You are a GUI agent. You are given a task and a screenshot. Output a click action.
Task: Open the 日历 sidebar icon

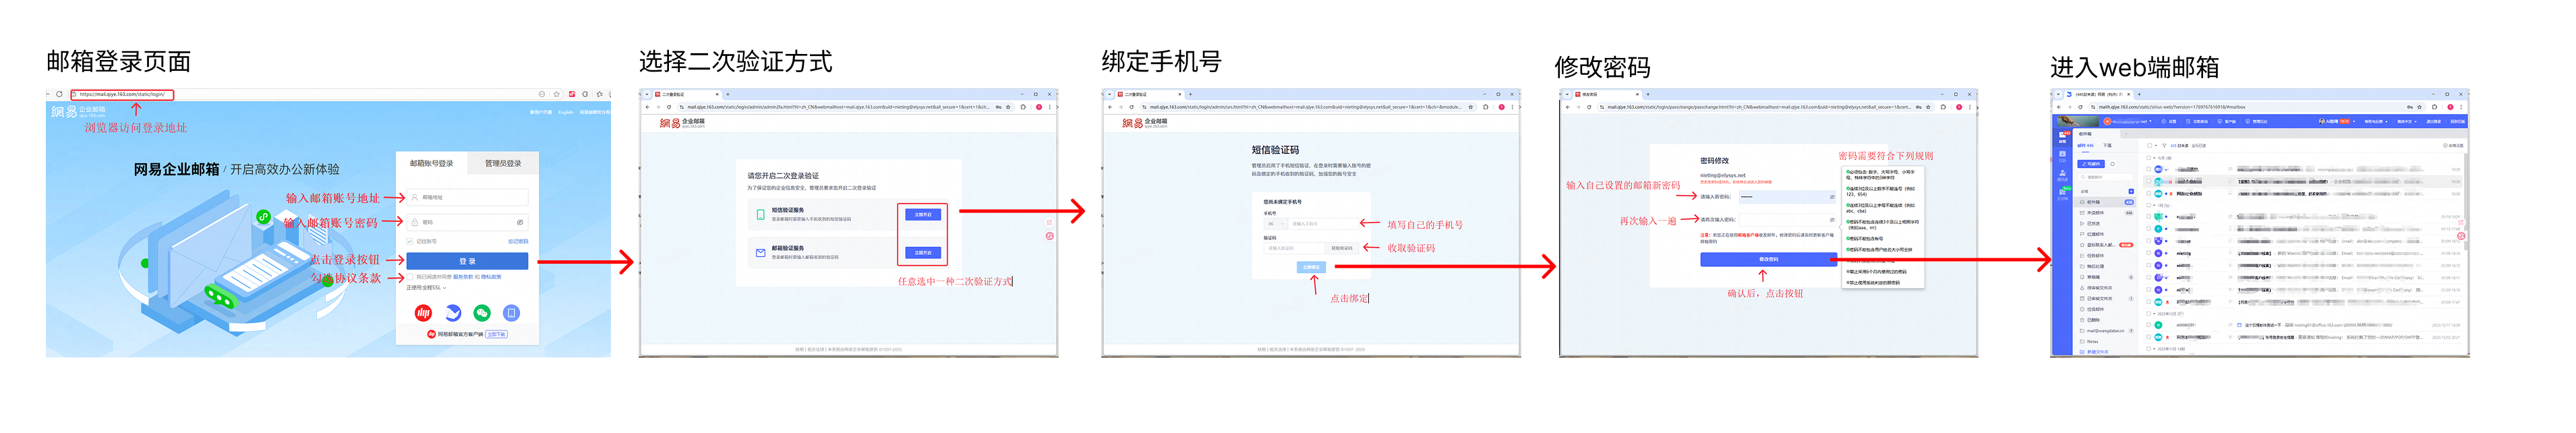click(x=2063, y=156)
